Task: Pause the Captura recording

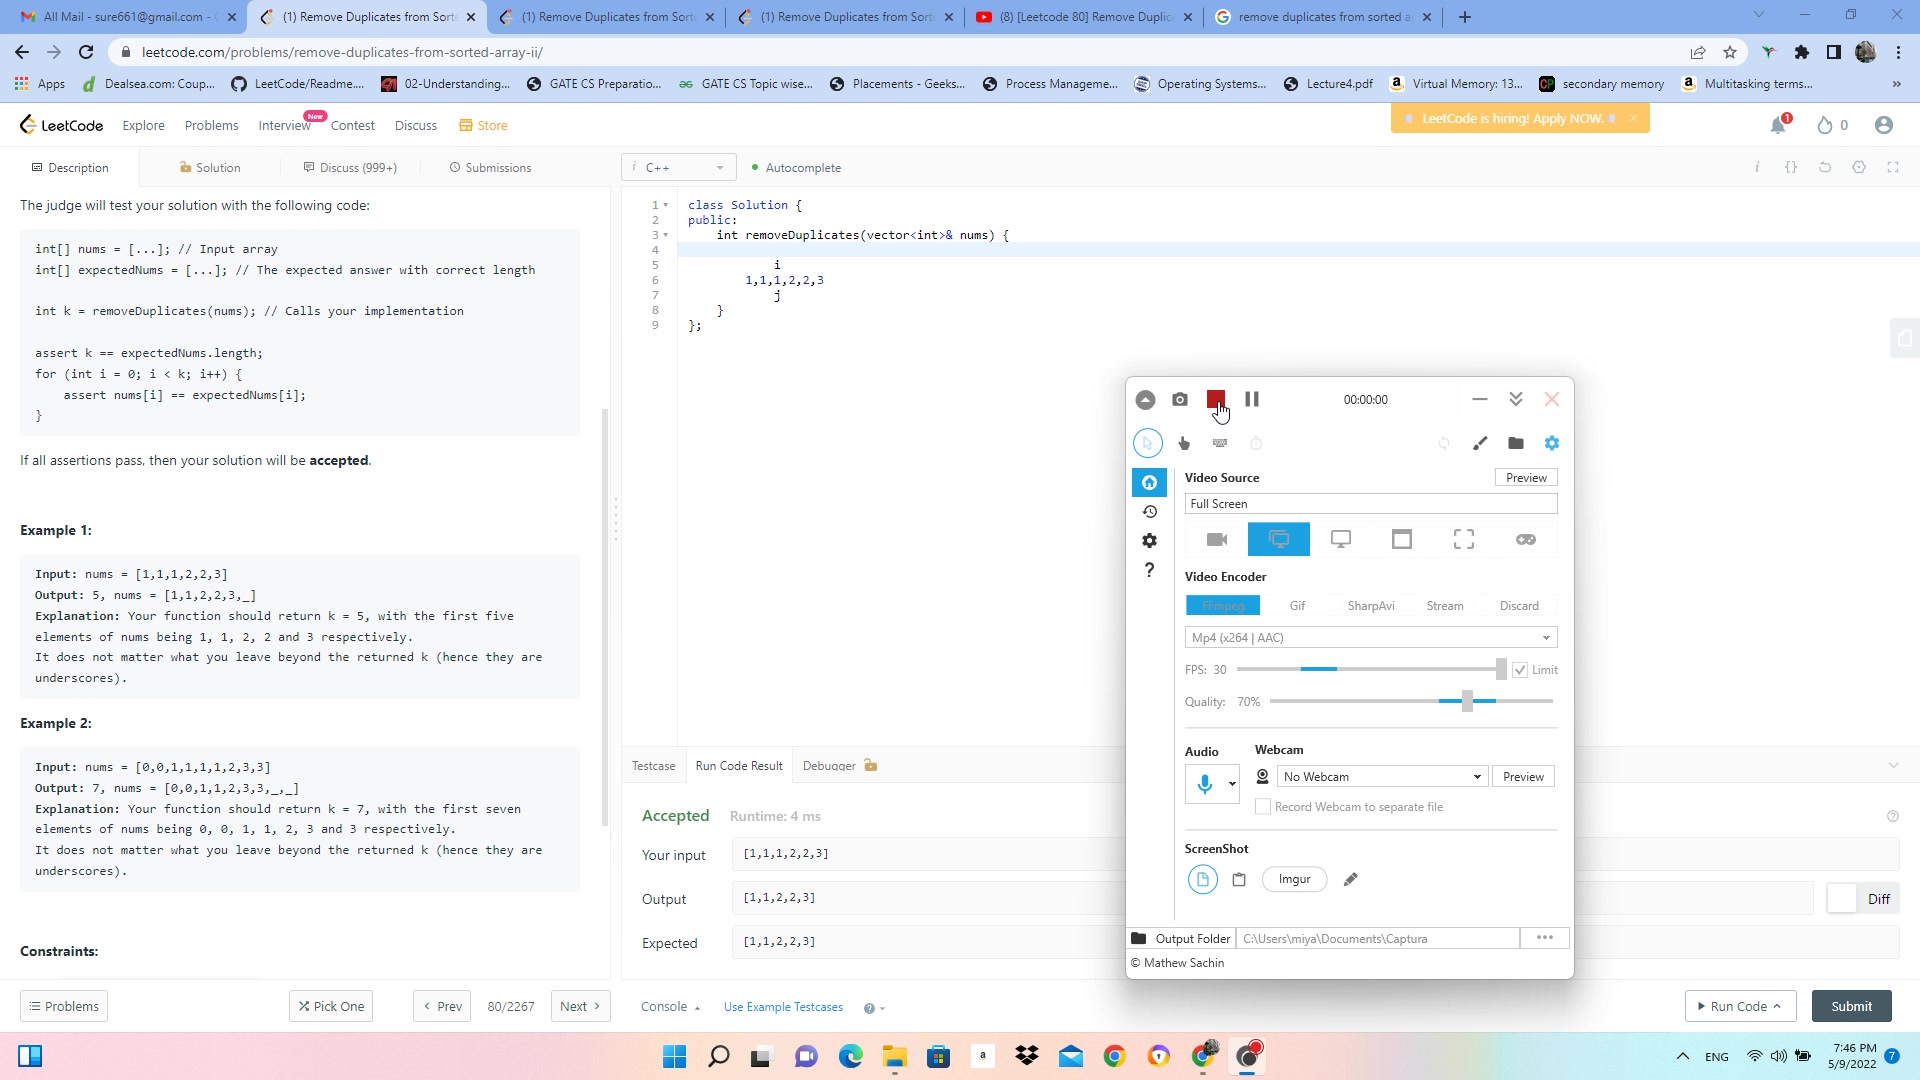Action: (1251, 399)
